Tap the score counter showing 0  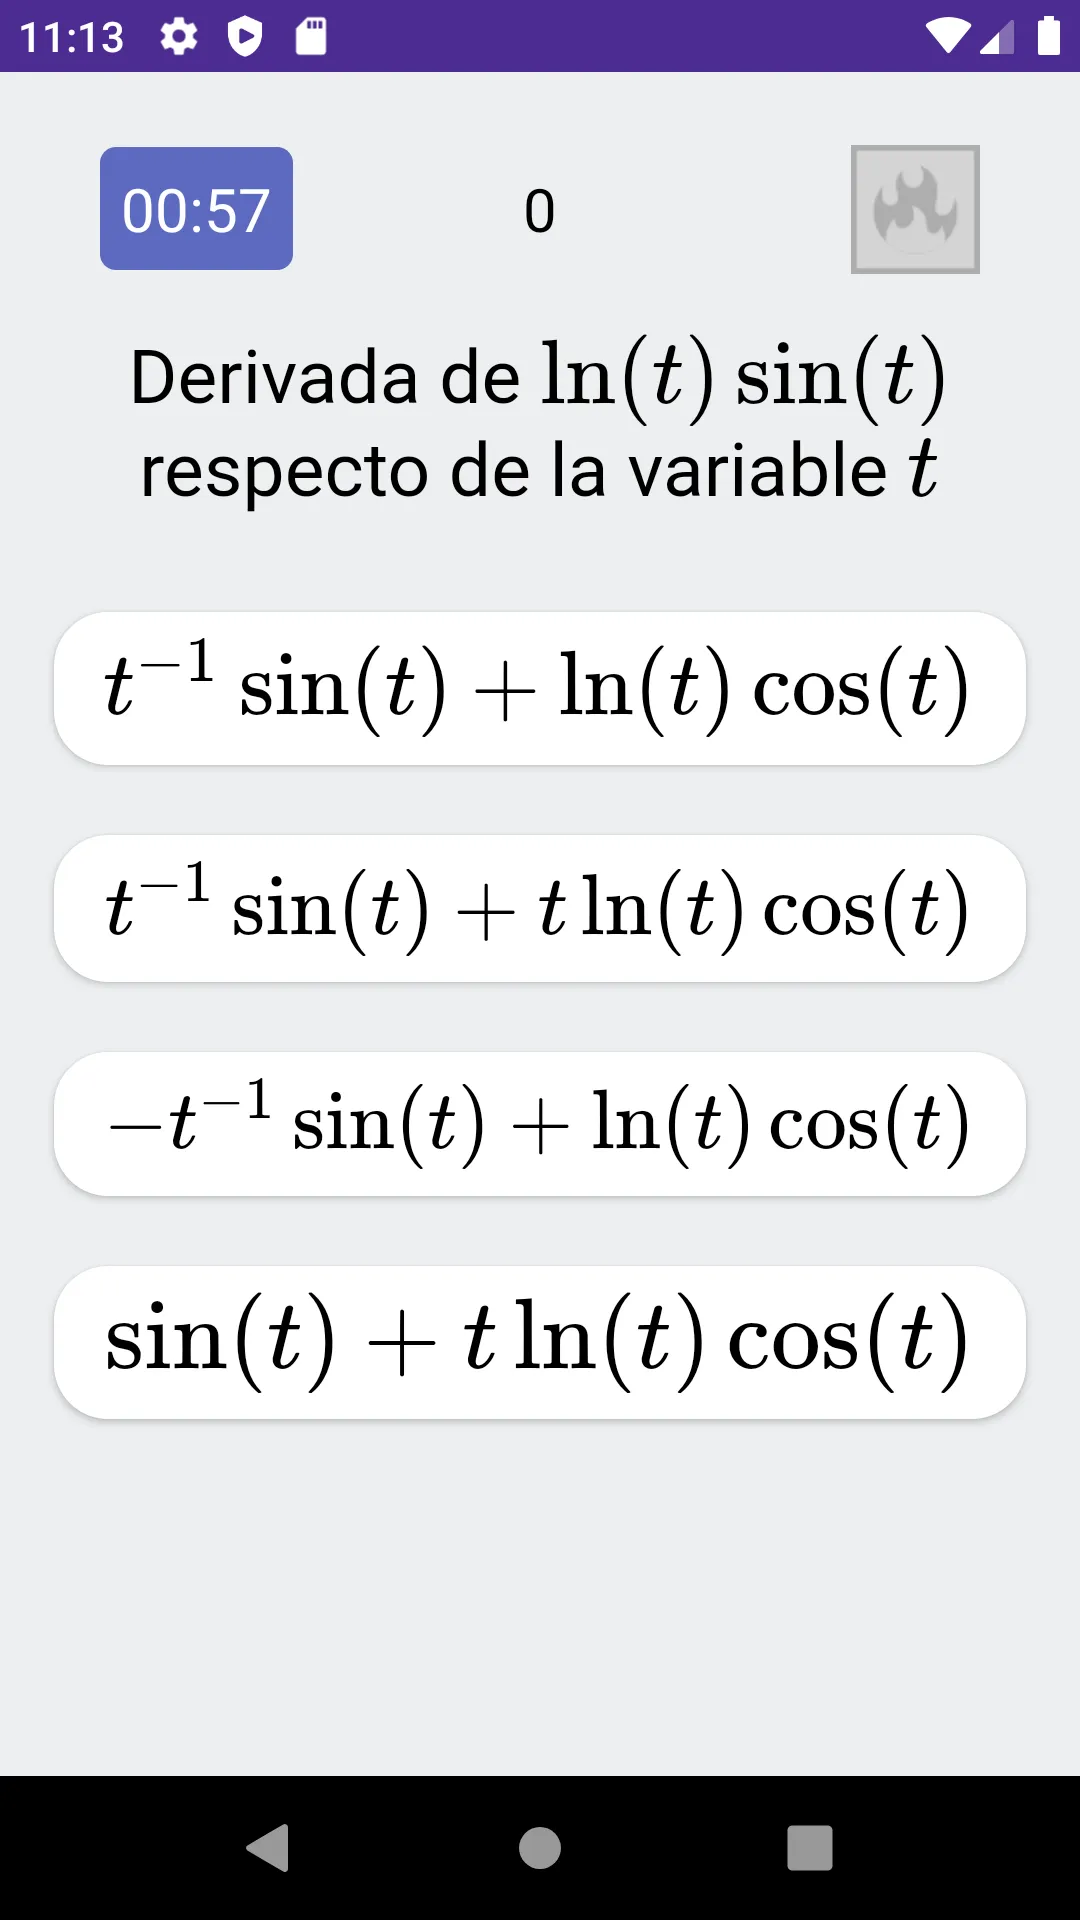click(539, 211)
